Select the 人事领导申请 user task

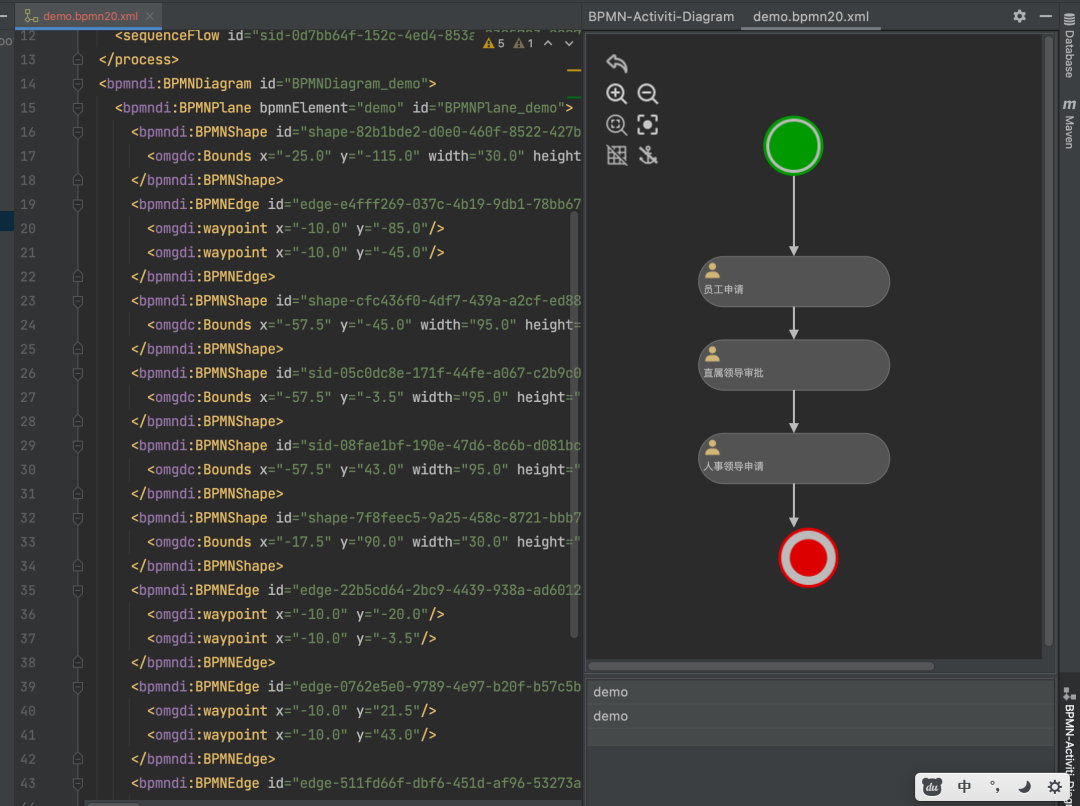[x=794, y=459]
